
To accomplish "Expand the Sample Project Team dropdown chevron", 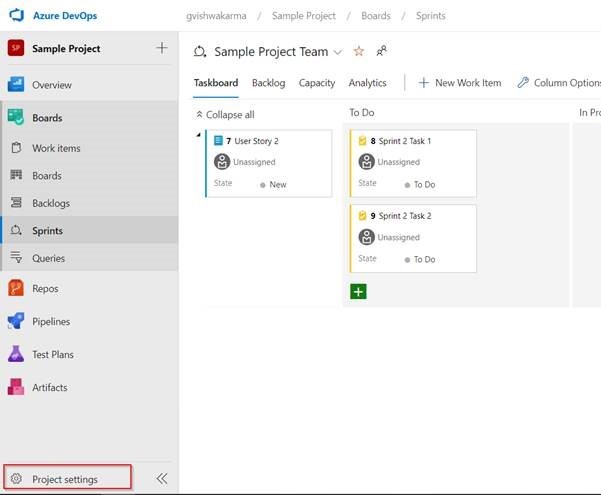I will point(338,52).
